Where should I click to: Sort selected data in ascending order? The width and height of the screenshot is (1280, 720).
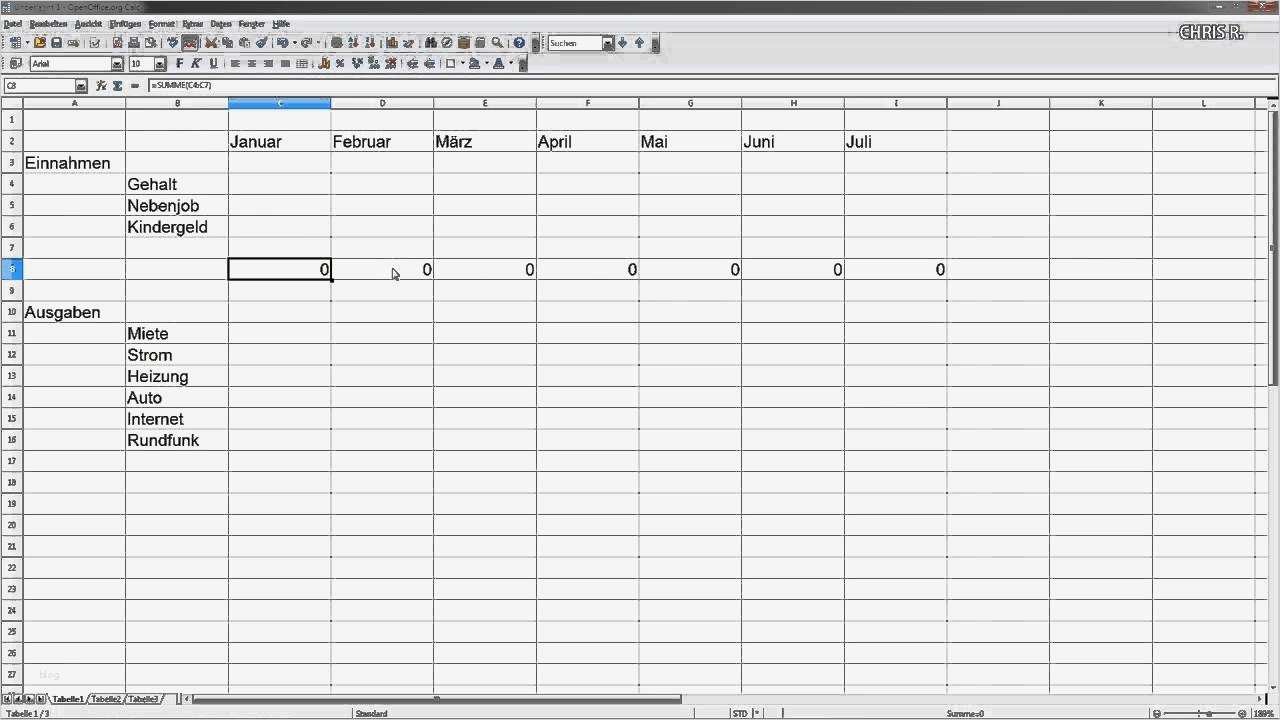(x=354, y=43)
